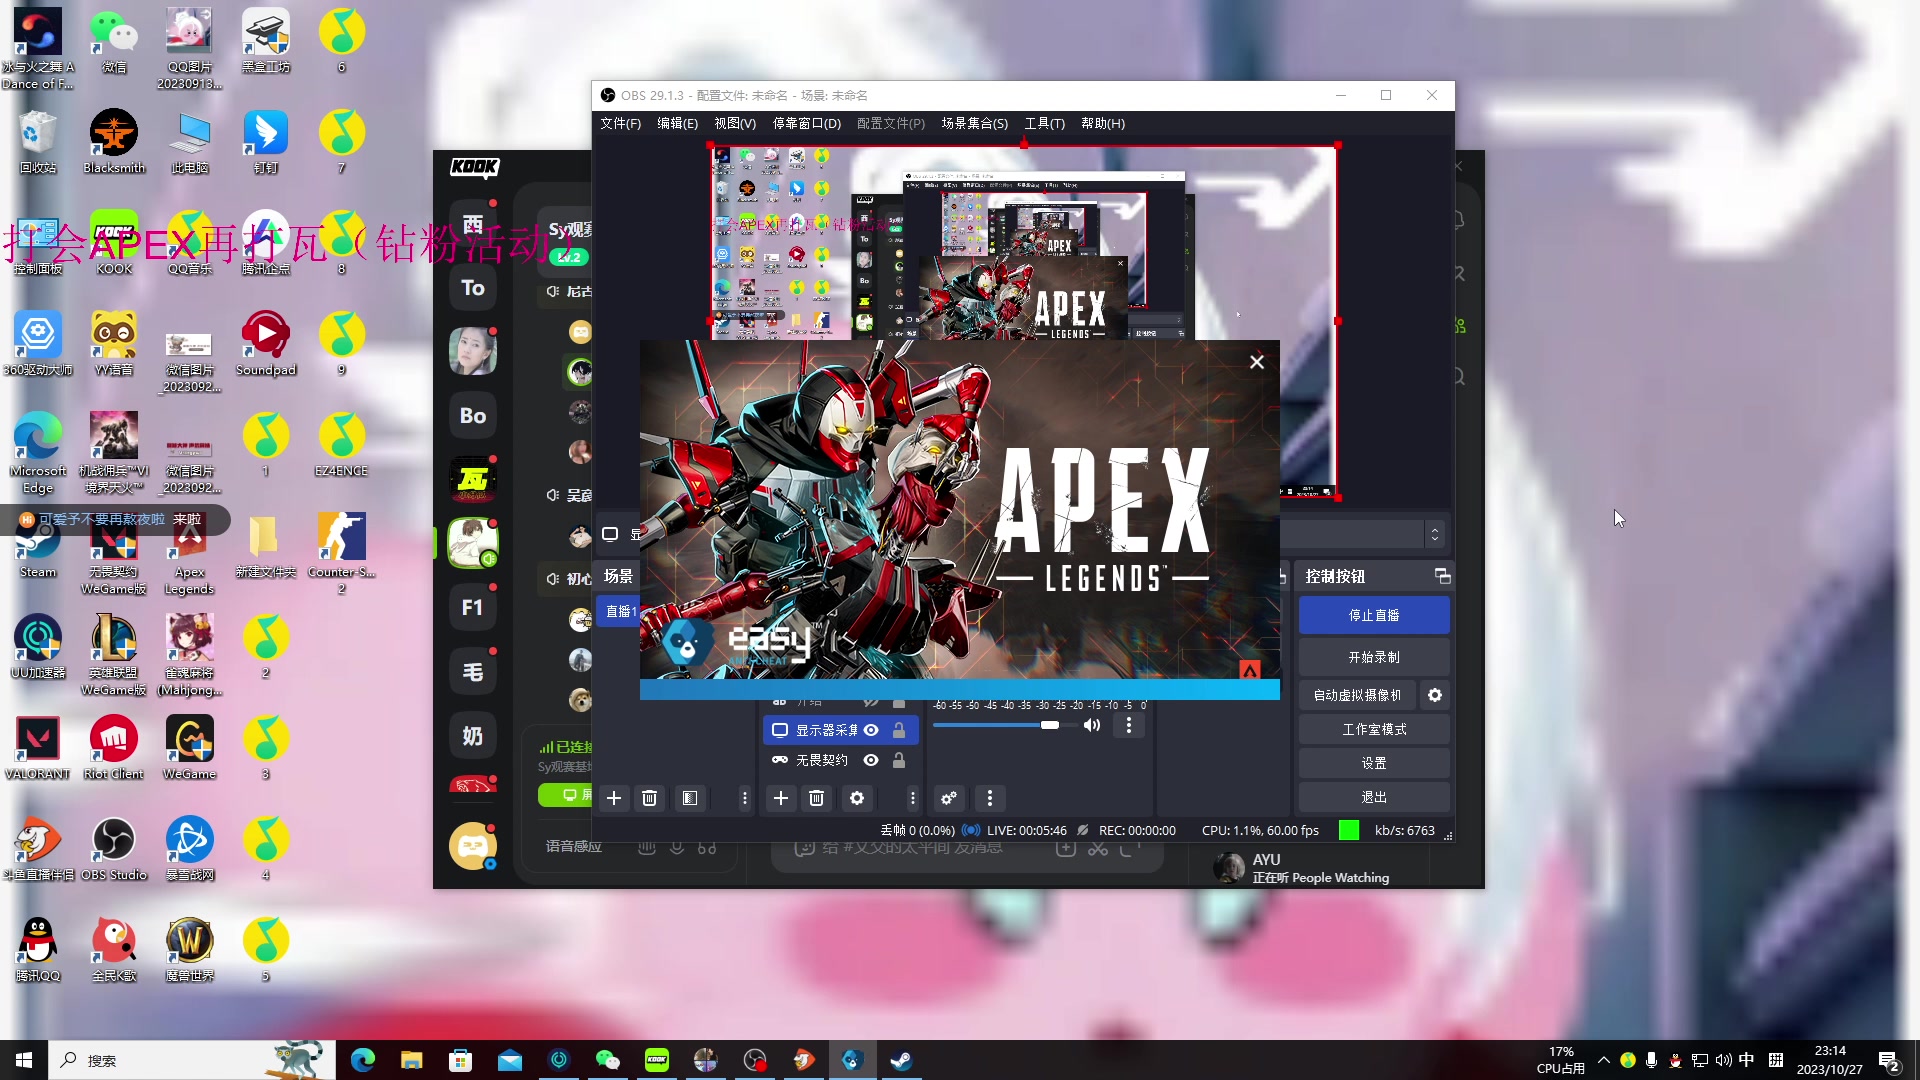
Task: Toggle lock on 无畏契约 source
Action: (x=899, y=760)
